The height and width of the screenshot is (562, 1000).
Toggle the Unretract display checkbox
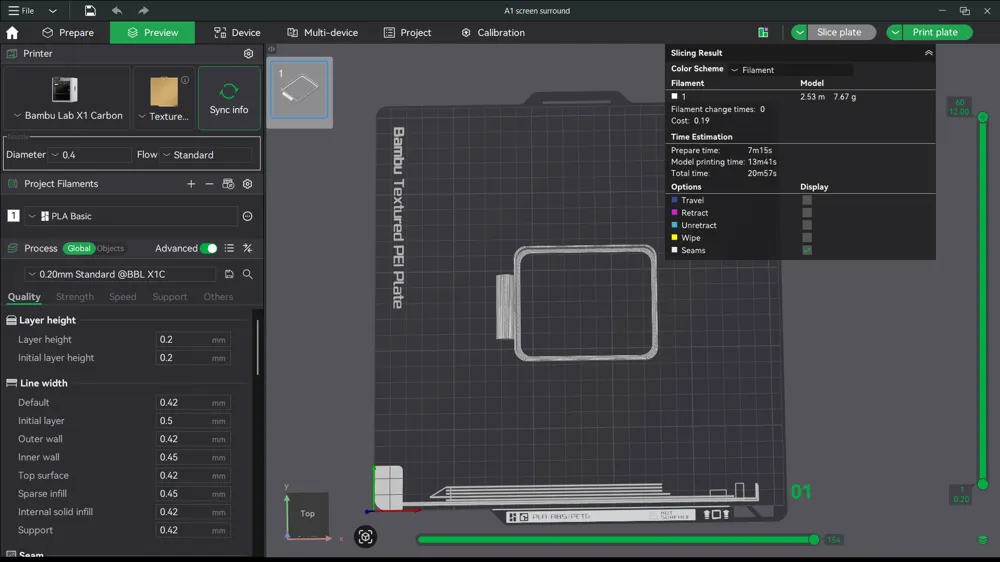(x=807, y=225)
